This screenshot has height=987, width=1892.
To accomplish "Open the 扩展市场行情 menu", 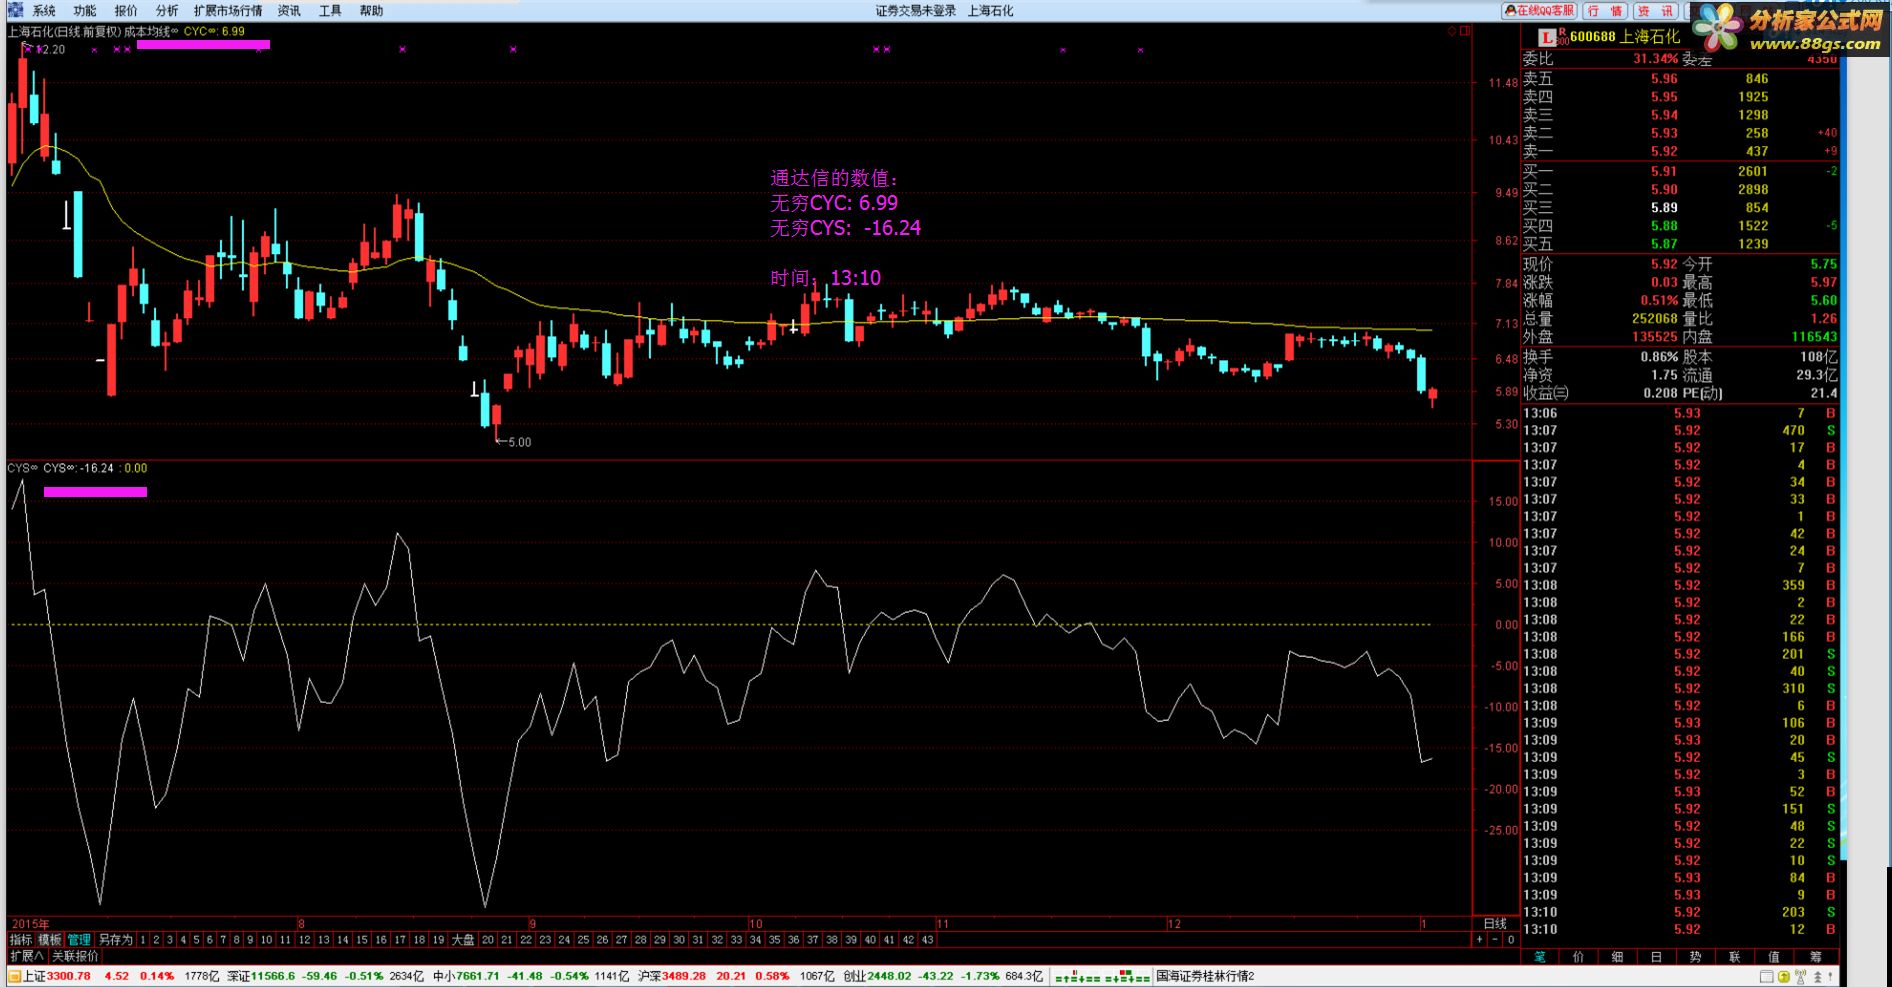I will coord(228,11).
